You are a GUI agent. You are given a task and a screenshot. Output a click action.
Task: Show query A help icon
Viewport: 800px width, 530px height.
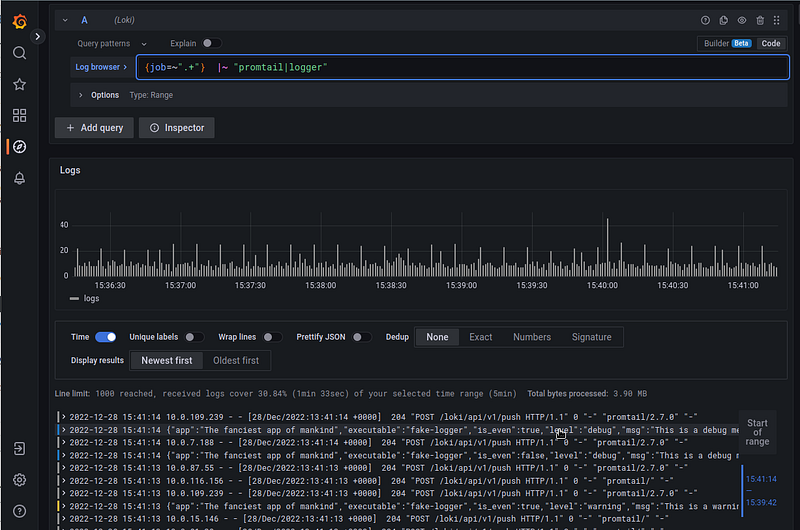[705, 20]
